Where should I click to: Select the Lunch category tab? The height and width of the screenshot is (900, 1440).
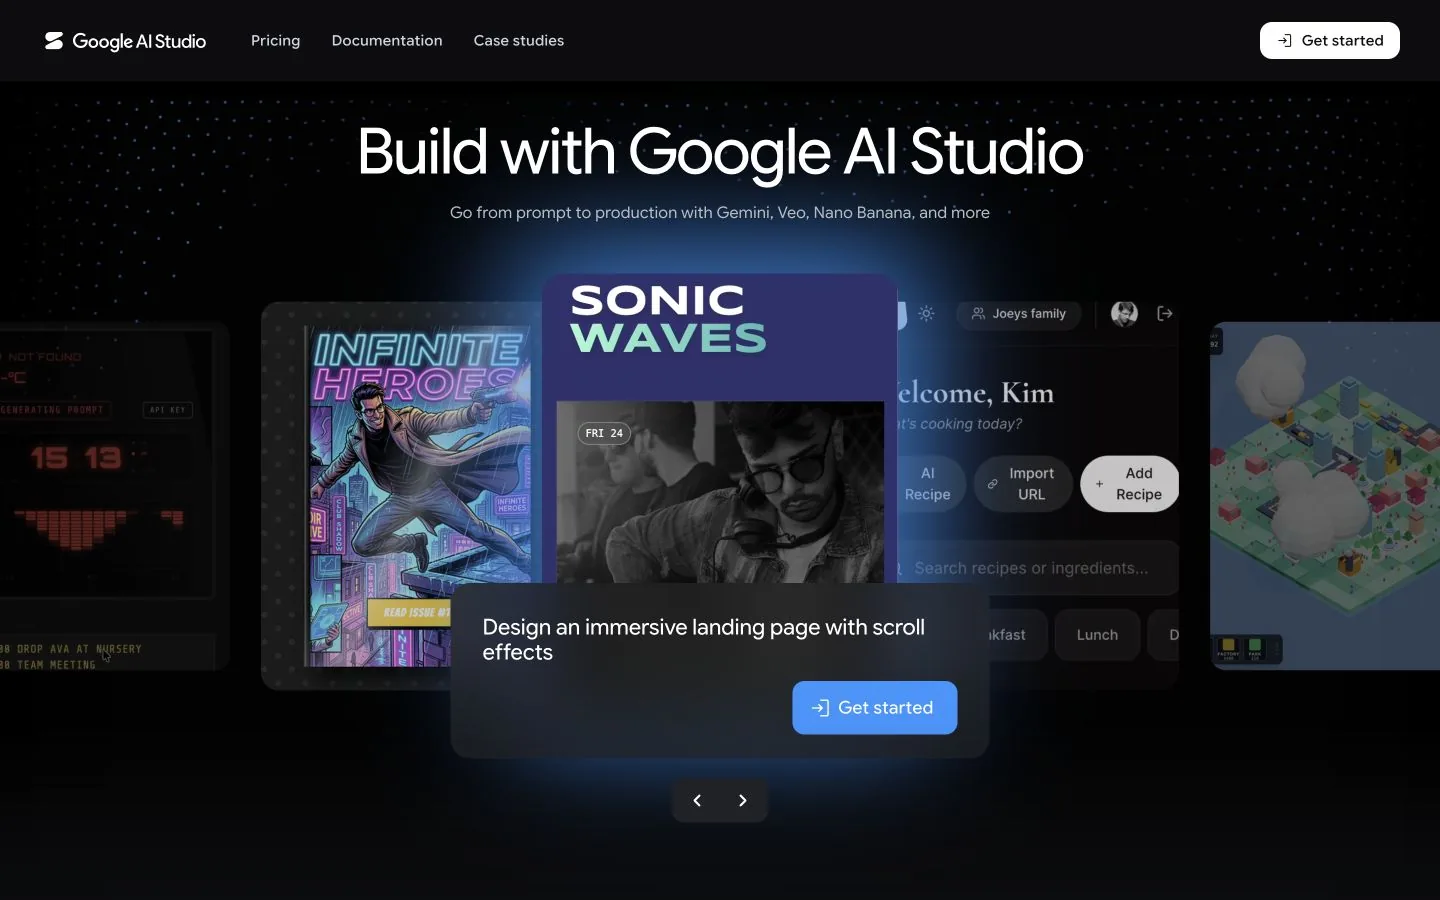[1097, 635]
